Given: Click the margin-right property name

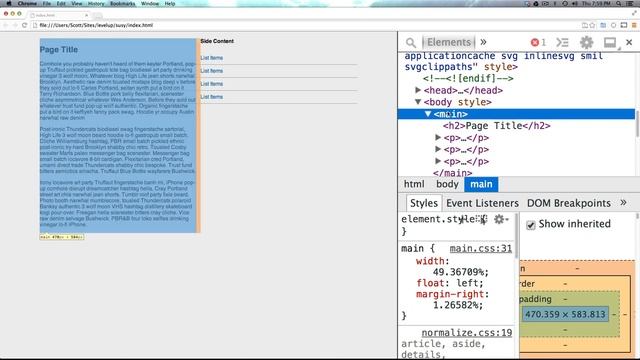Looking at the screenshot, I should (x=449, y=294).
